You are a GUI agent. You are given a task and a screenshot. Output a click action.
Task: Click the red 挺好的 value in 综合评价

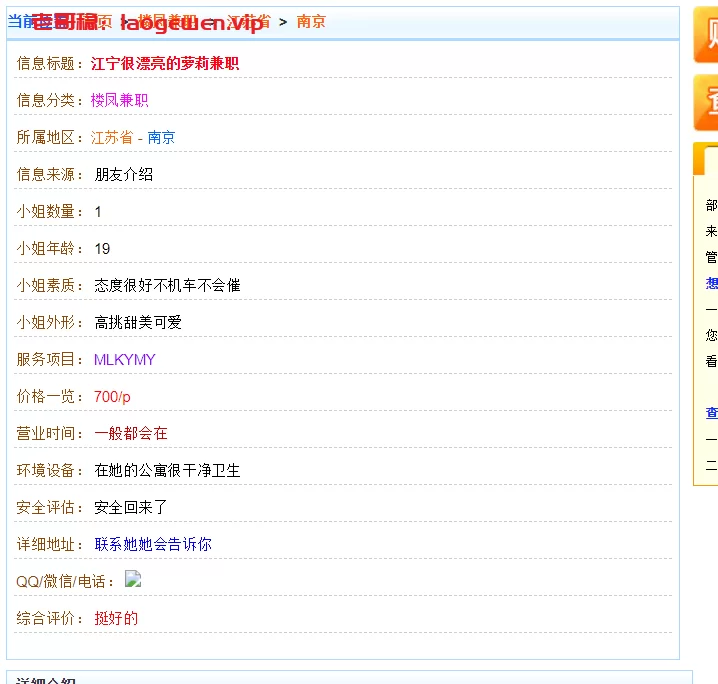pyautogui.click(x=116, y=618)
